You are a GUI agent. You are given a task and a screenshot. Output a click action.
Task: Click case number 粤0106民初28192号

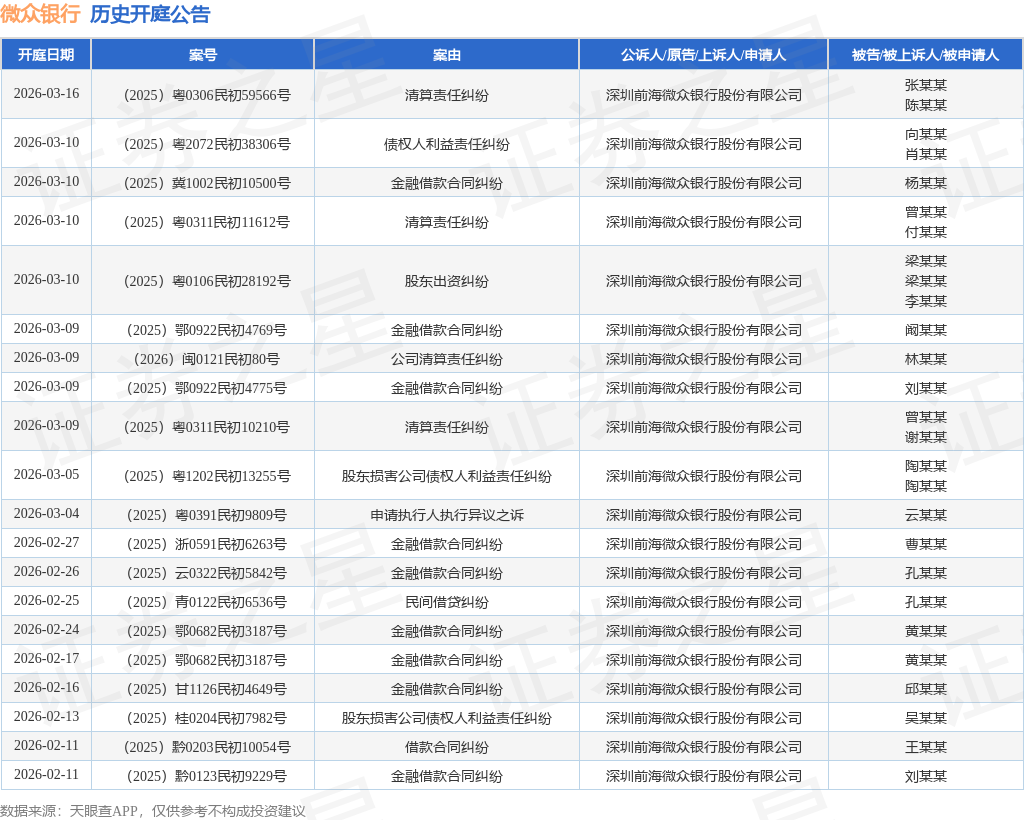tap(208, 281)
